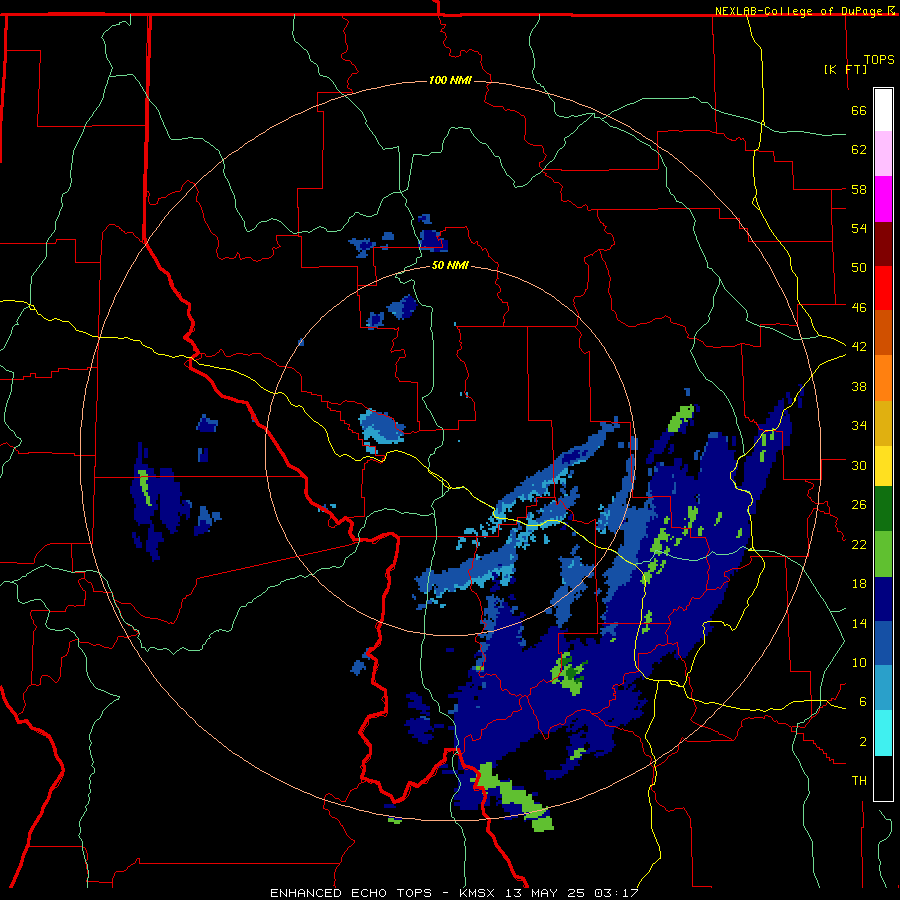The height and width of the screenshot is (900, 900).
Task: Click the "100 NMI" range ring label
Action: point(450,80)
